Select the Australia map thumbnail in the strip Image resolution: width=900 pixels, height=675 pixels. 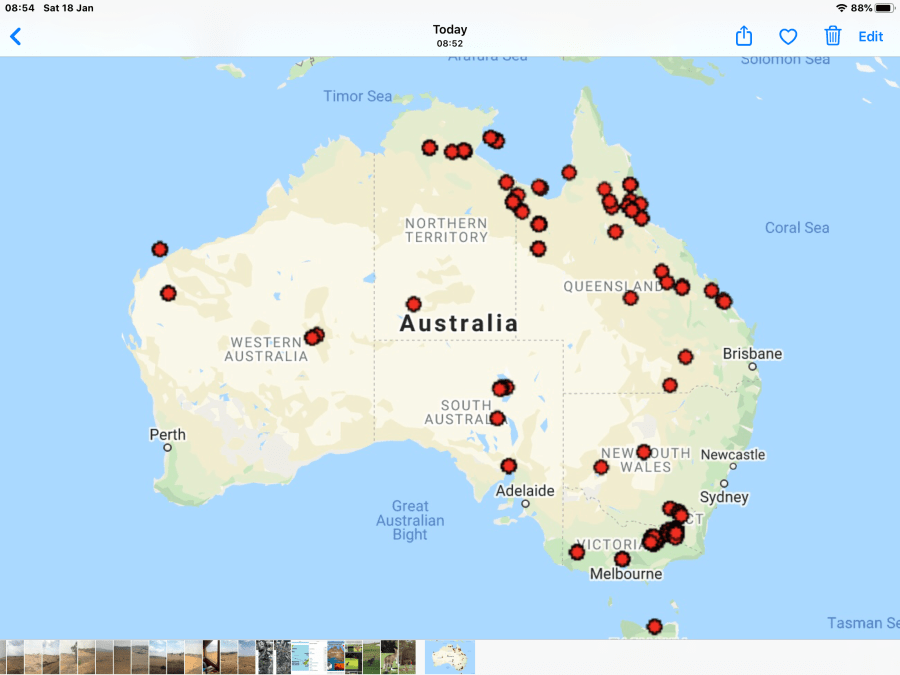point(450,657)
